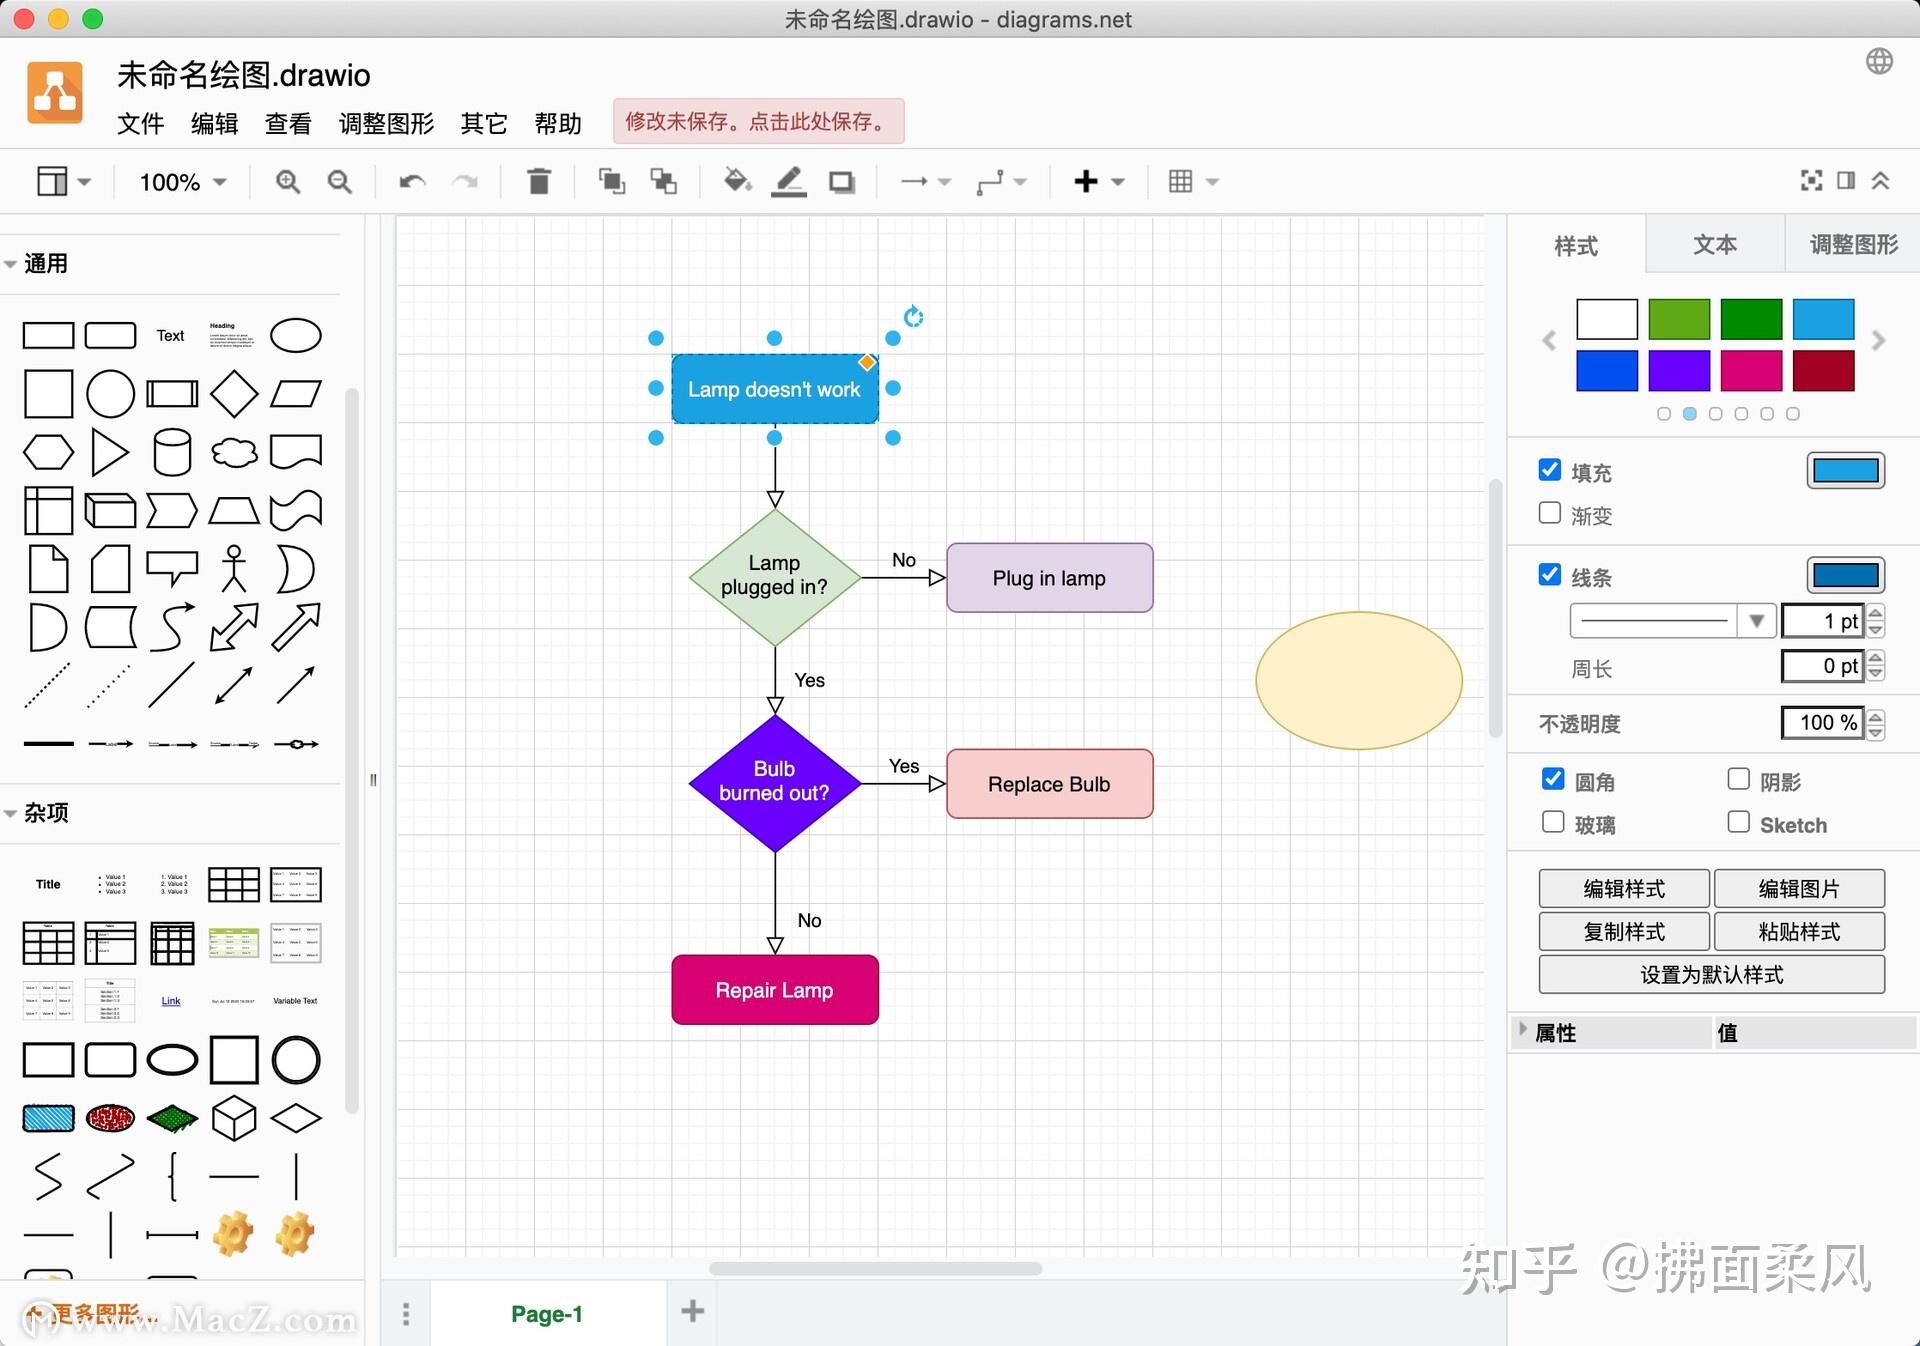This screenshot has height=1346, width=1920.
Task: Delete selection with trash icon
Action: [539, 182]
